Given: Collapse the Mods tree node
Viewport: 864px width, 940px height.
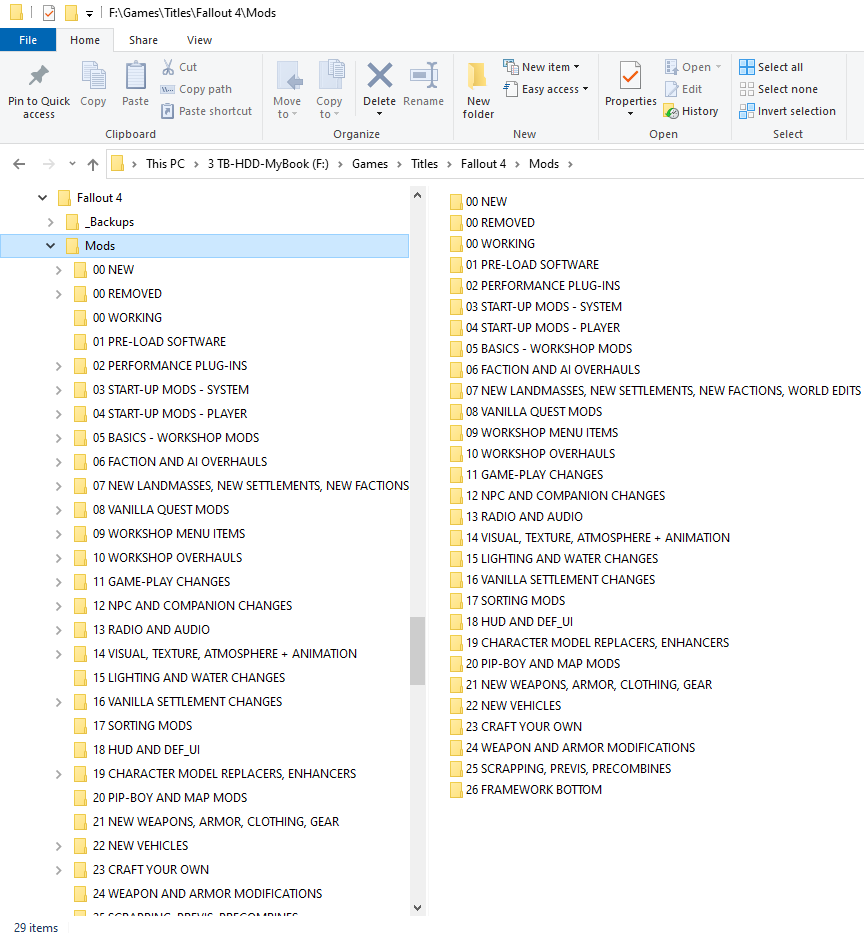Looking at the screenshot, I should click(50, 246).
